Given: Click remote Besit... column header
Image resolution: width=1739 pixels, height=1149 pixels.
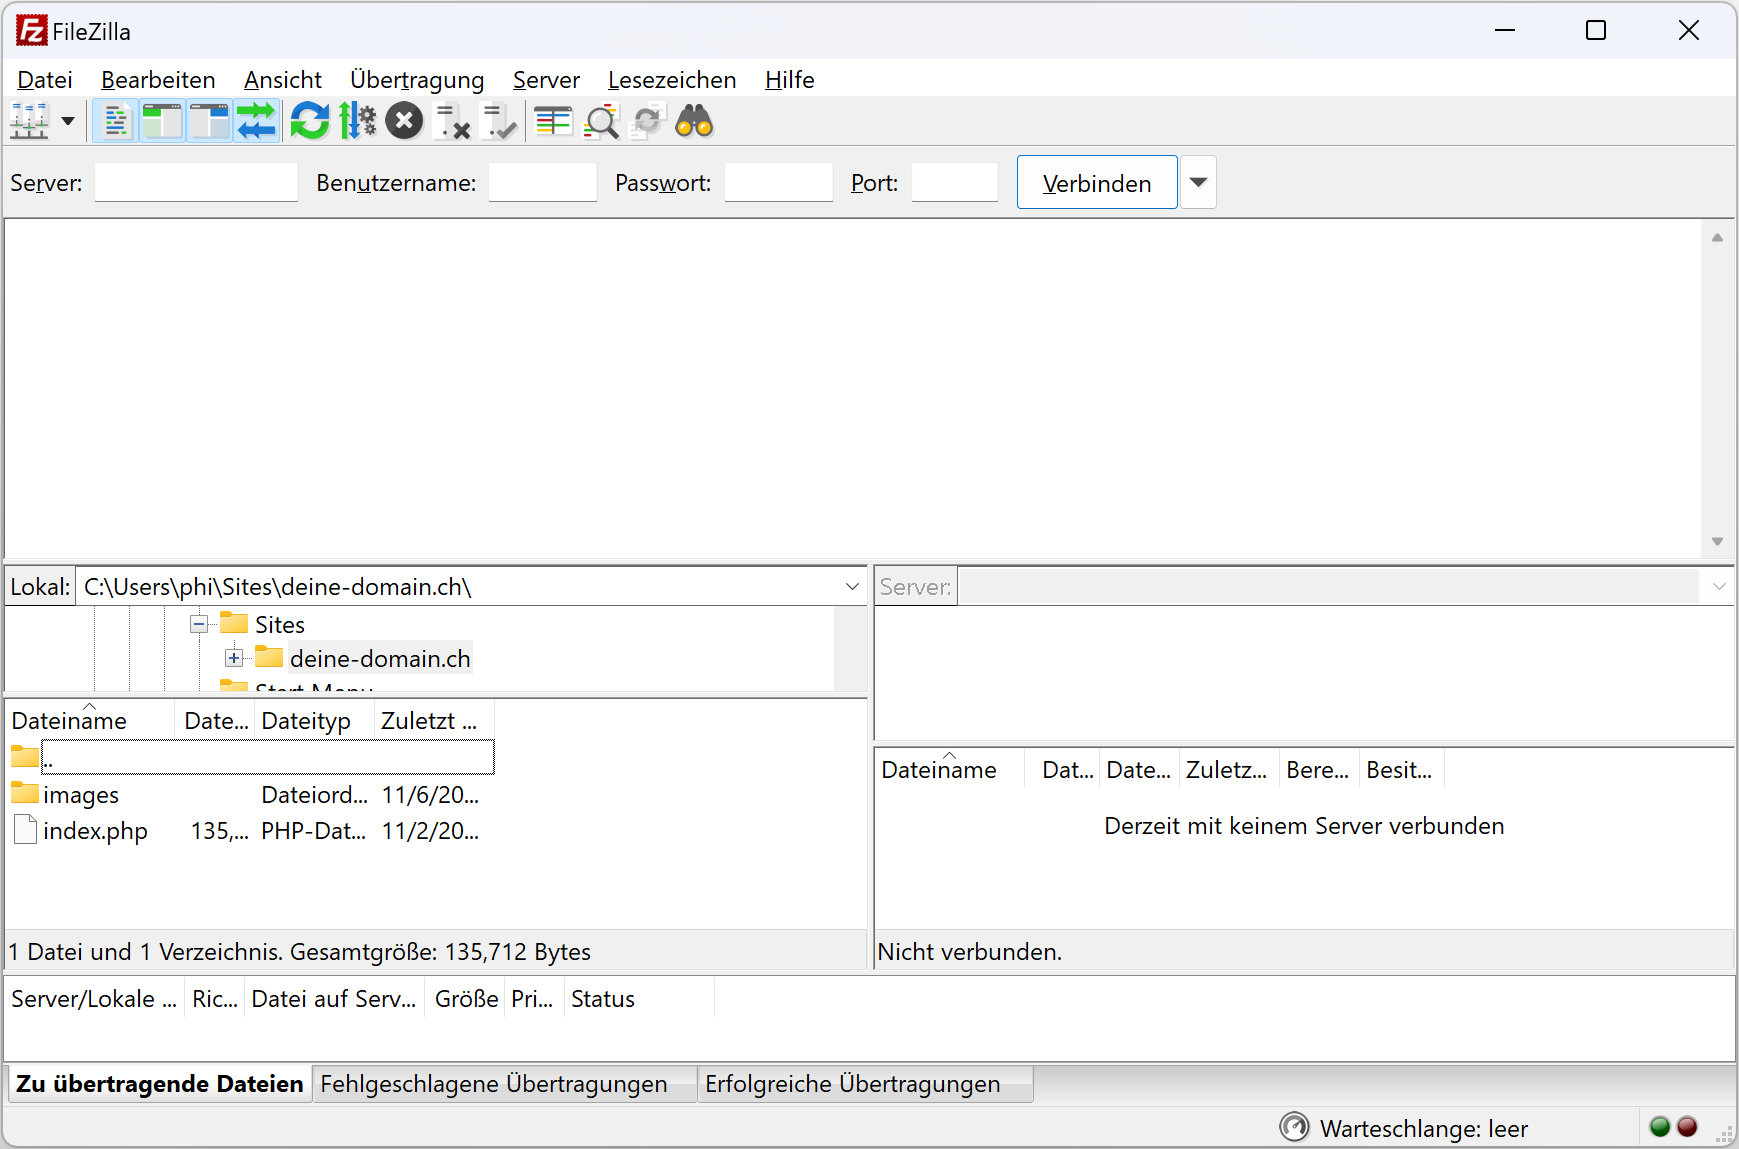Looking at the screenshot, I should [1402, 770].
